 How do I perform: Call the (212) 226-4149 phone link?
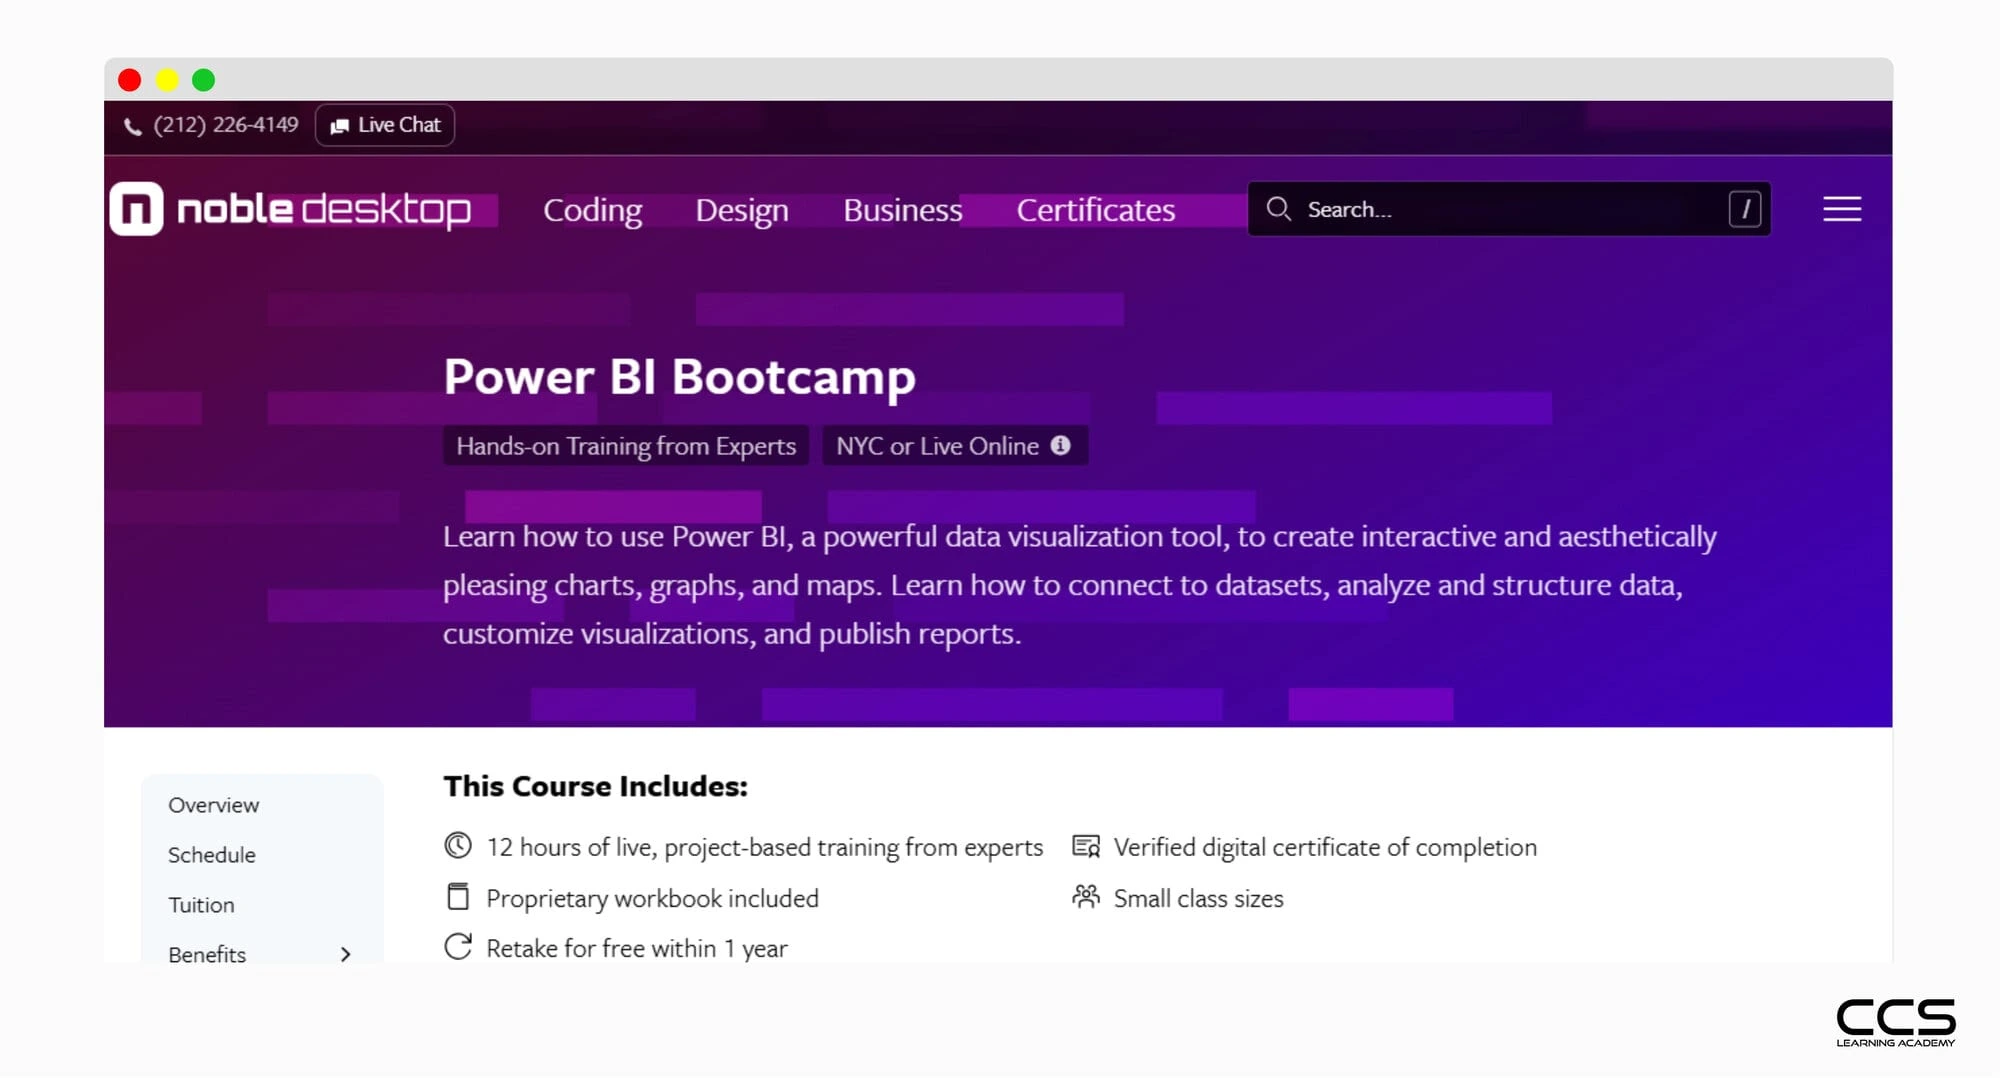click(226, 125)
